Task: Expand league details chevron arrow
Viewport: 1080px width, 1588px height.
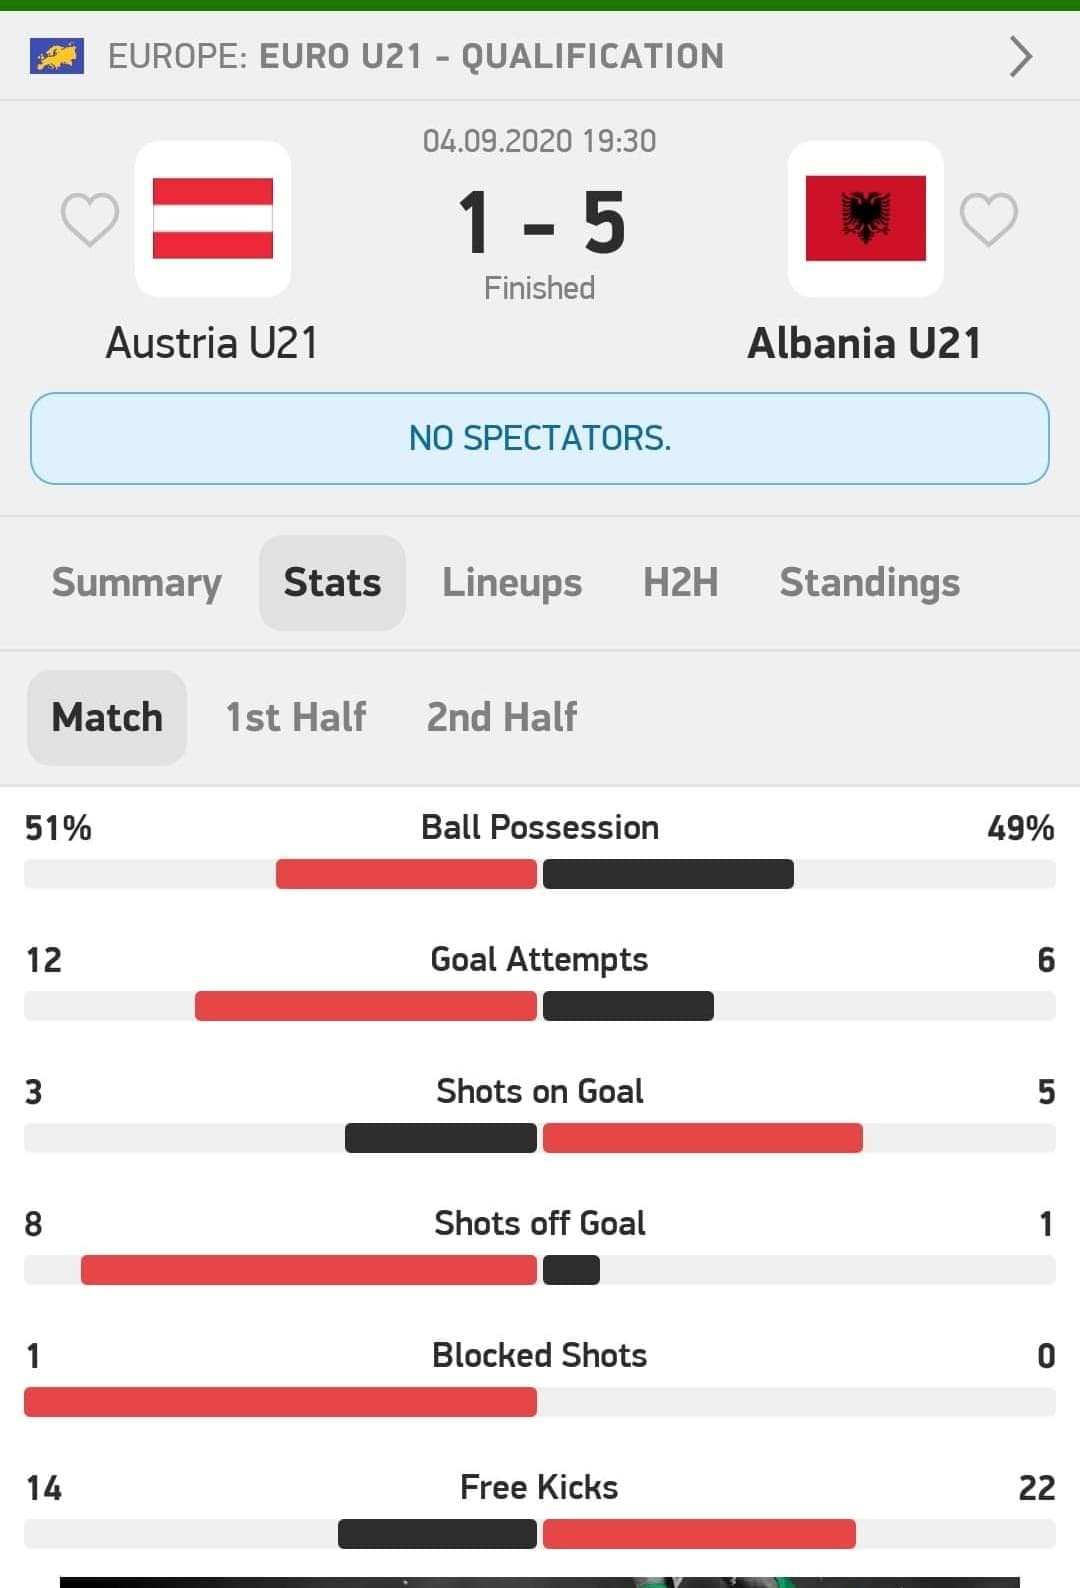Action: (x=1020, y=56)
